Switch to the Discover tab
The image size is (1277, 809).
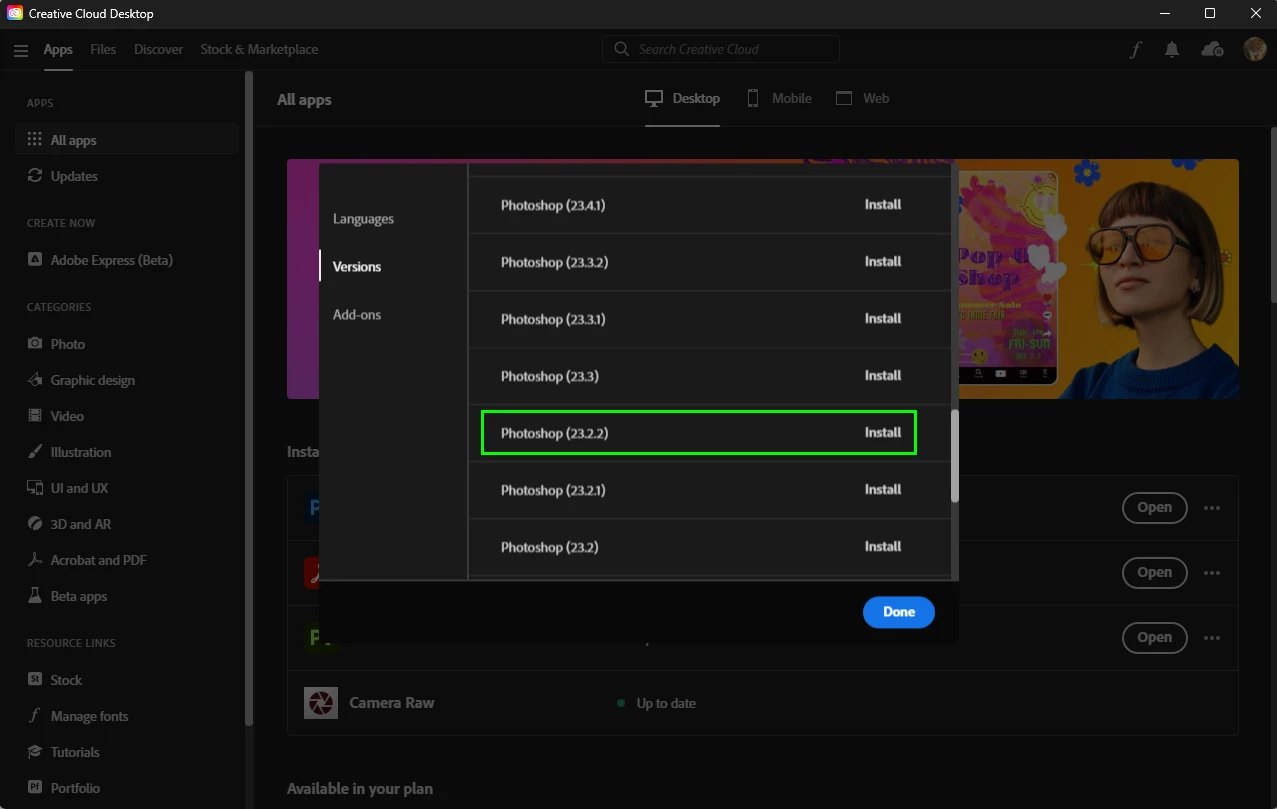point(158,49)
